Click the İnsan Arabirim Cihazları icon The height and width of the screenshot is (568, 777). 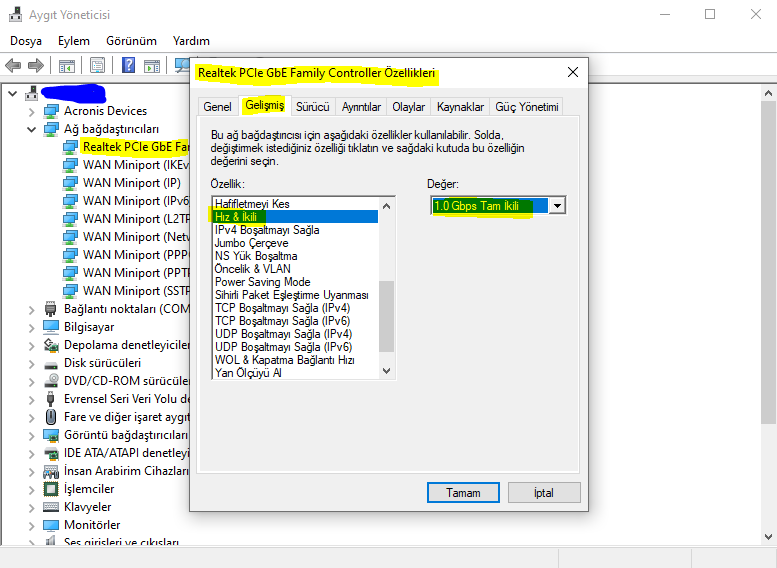(x=51, y=471)
